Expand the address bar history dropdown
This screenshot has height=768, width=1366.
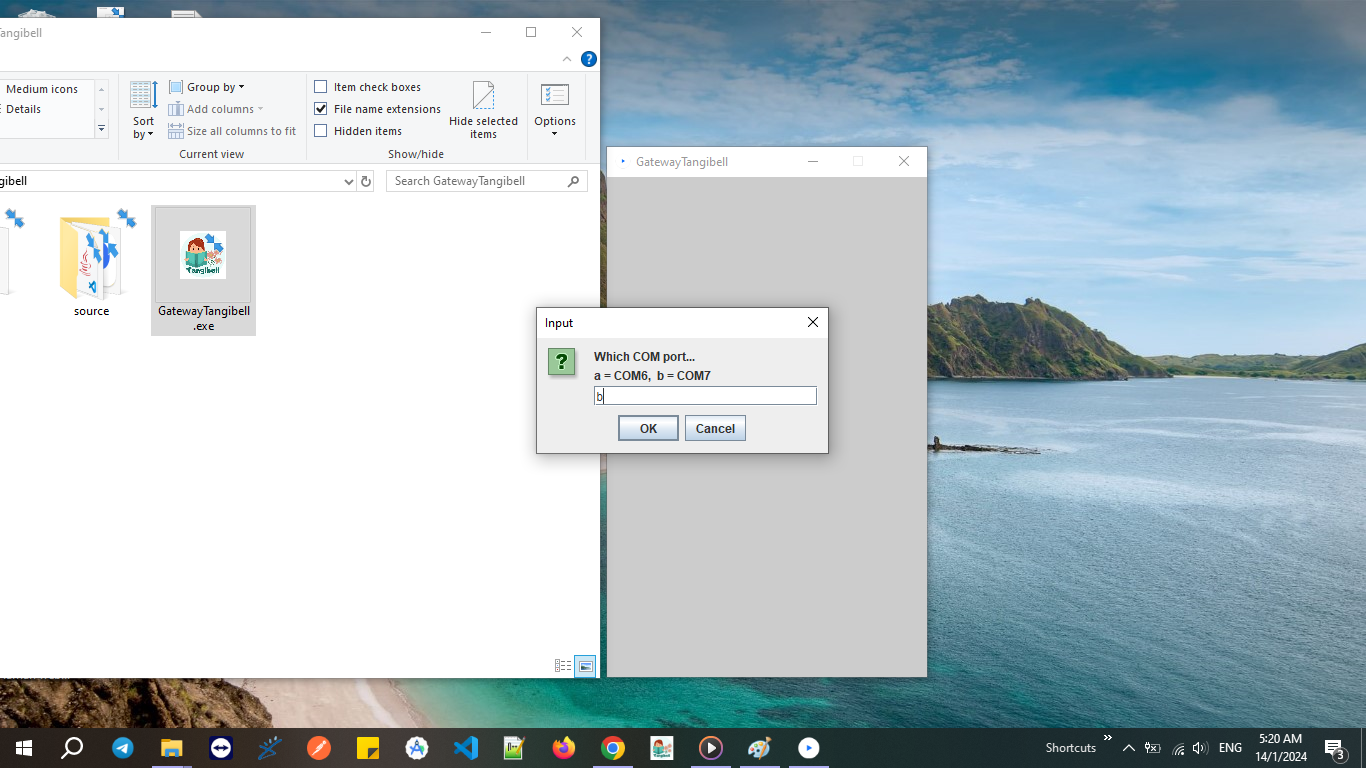tap(348, 181)
